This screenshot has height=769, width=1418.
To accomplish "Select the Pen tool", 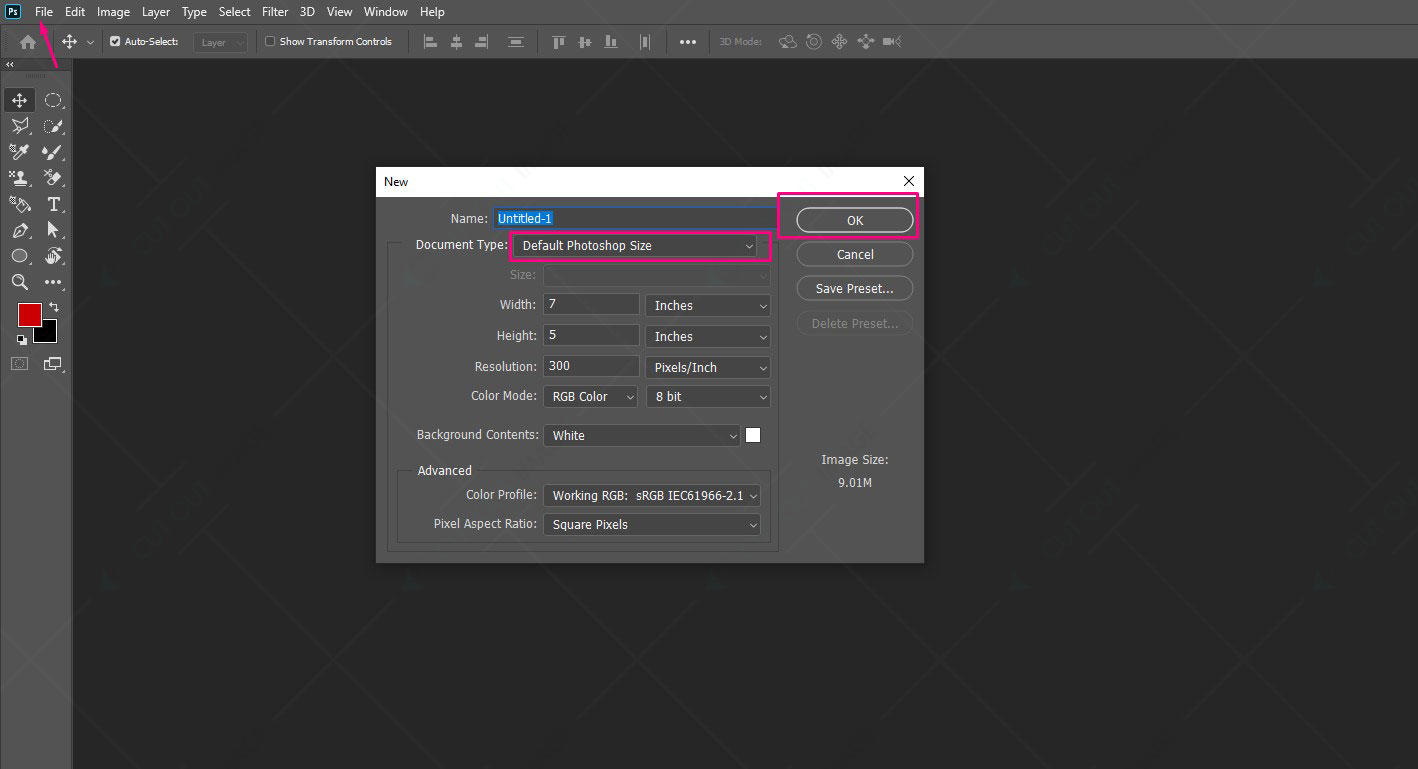I will pos(19,230).
